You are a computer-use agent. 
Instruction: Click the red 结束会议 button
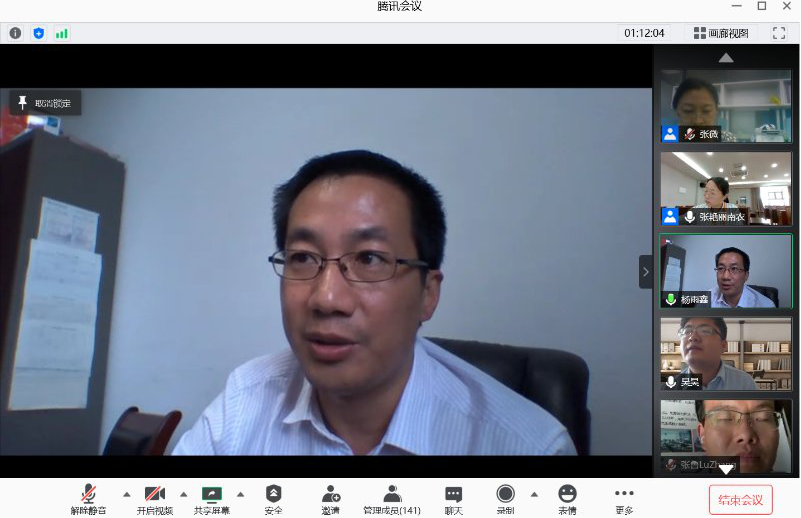(x=740, y=500)
